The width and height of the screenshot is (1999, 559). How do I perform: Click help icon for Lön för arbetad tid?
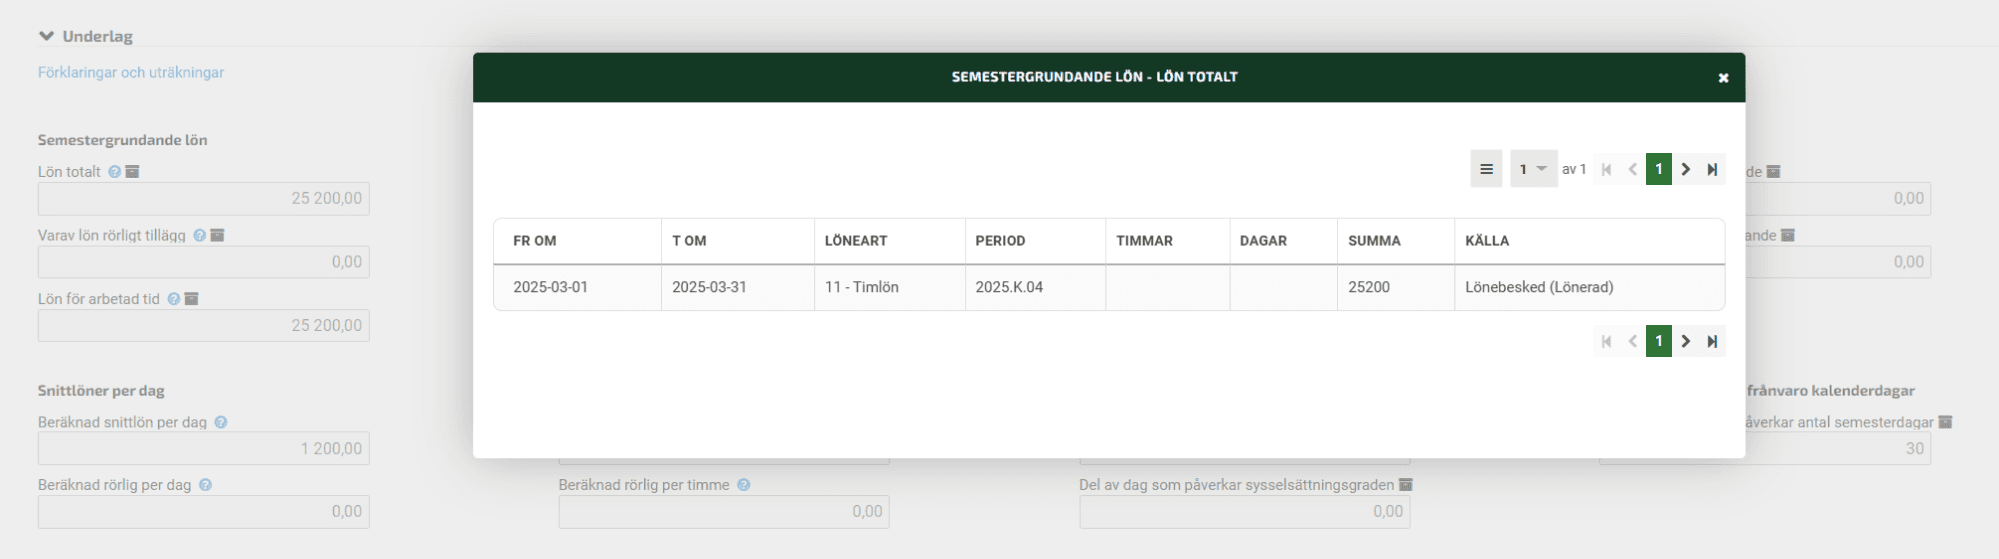(174, 299)
